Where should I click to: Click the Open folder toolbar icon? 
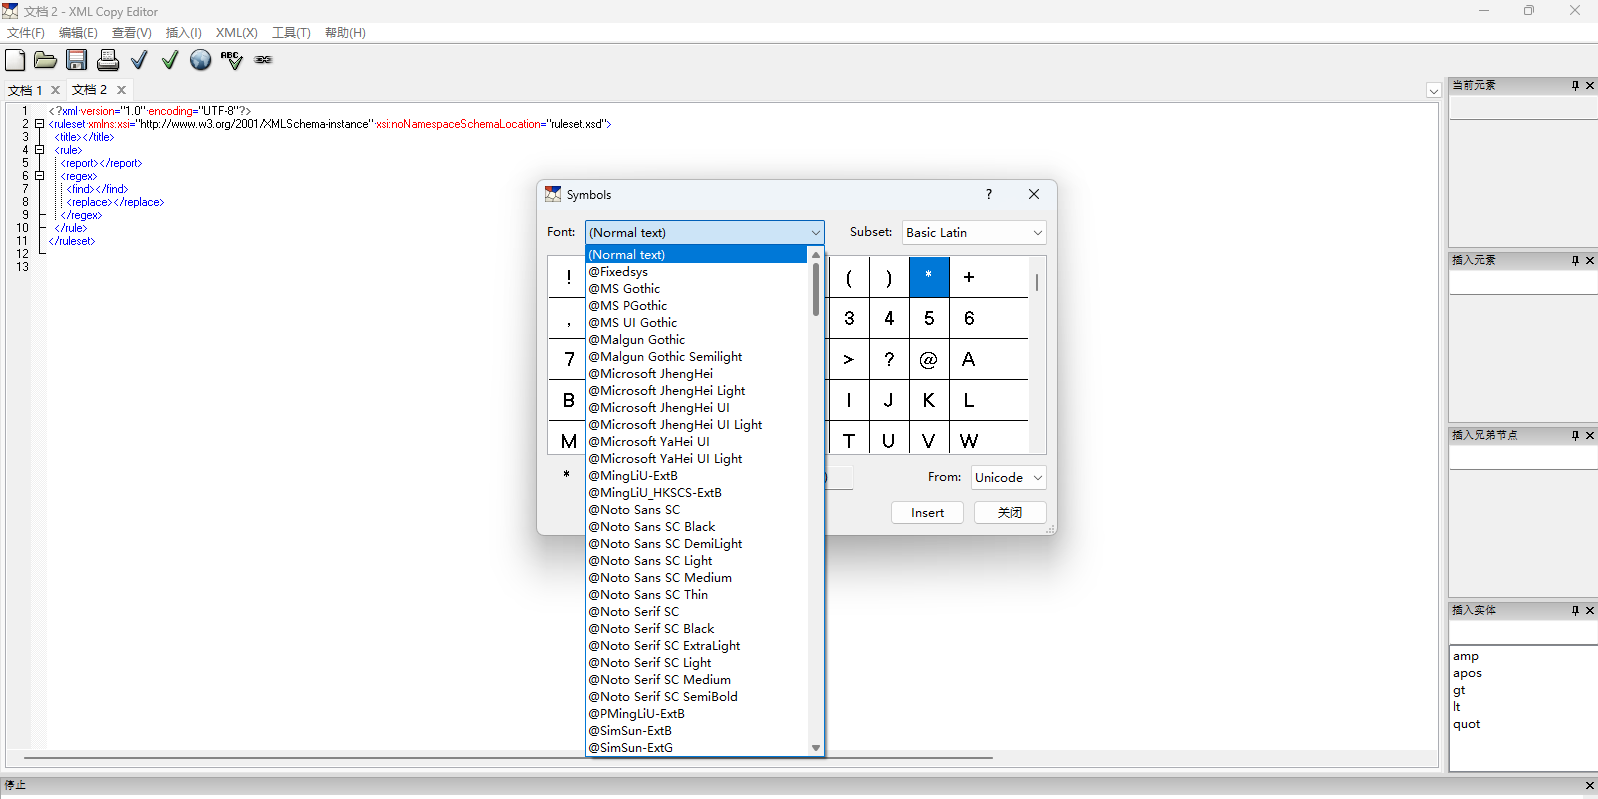coord(45,60)
